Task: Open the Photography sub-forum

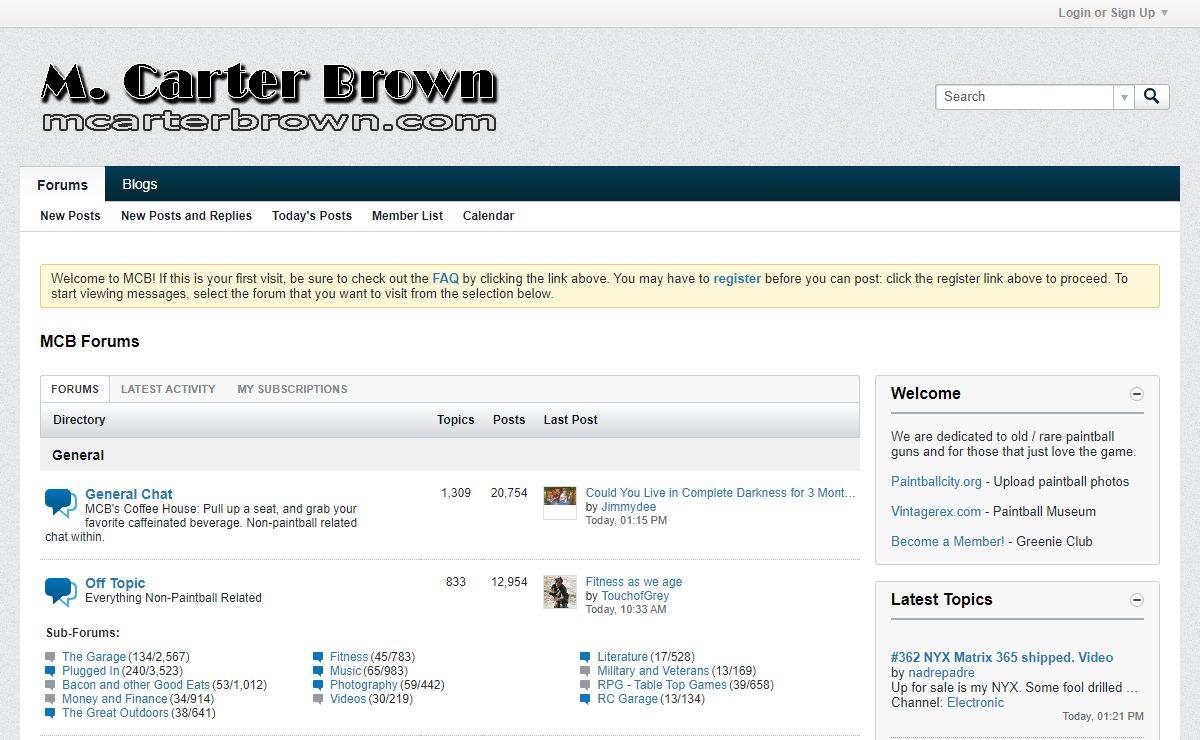Action: 364,685
